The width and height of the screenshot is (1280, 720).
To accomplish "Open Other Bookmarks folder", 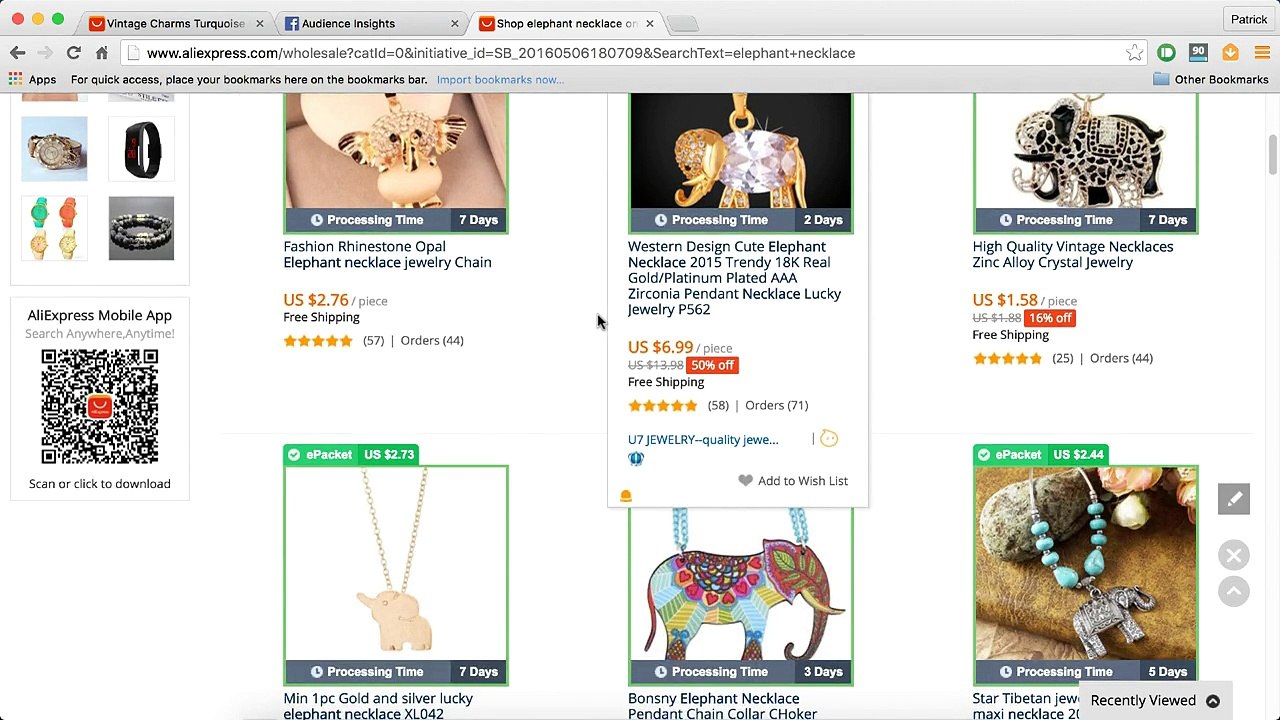I will [1210, 80].
